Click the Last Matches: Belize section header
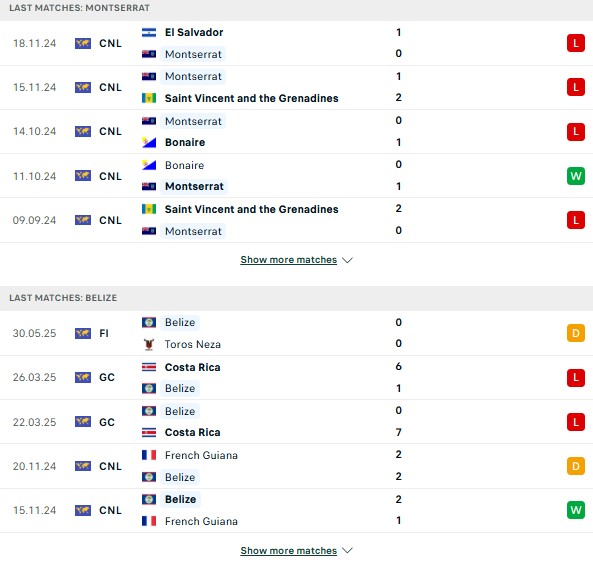The width and height of the screenshot is (593, 567). [x=296, y=298]
